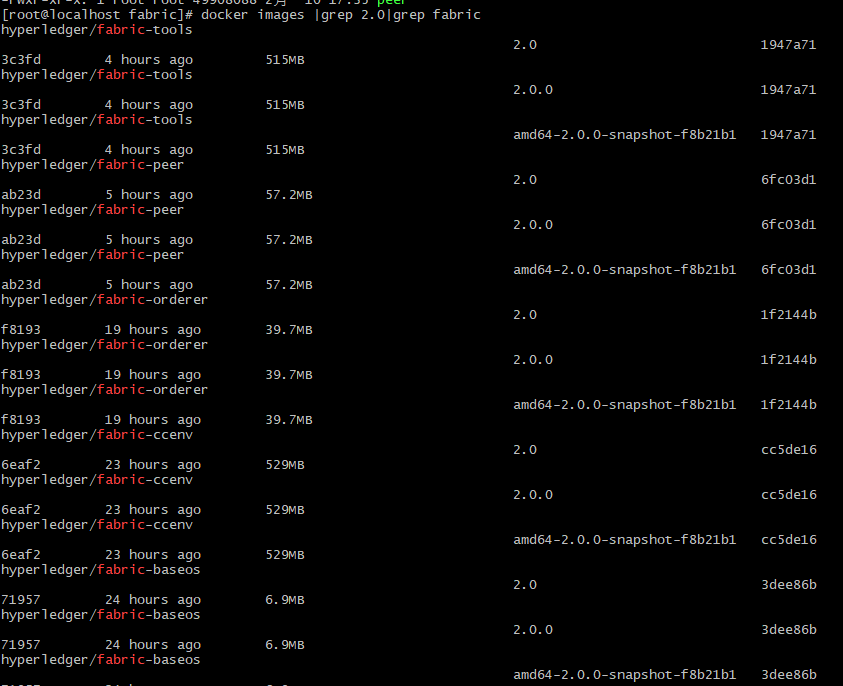Select the 2.0 tag of fabric-ccenv
The width and height of the screenshot is (843, 686).
[525, 449]
